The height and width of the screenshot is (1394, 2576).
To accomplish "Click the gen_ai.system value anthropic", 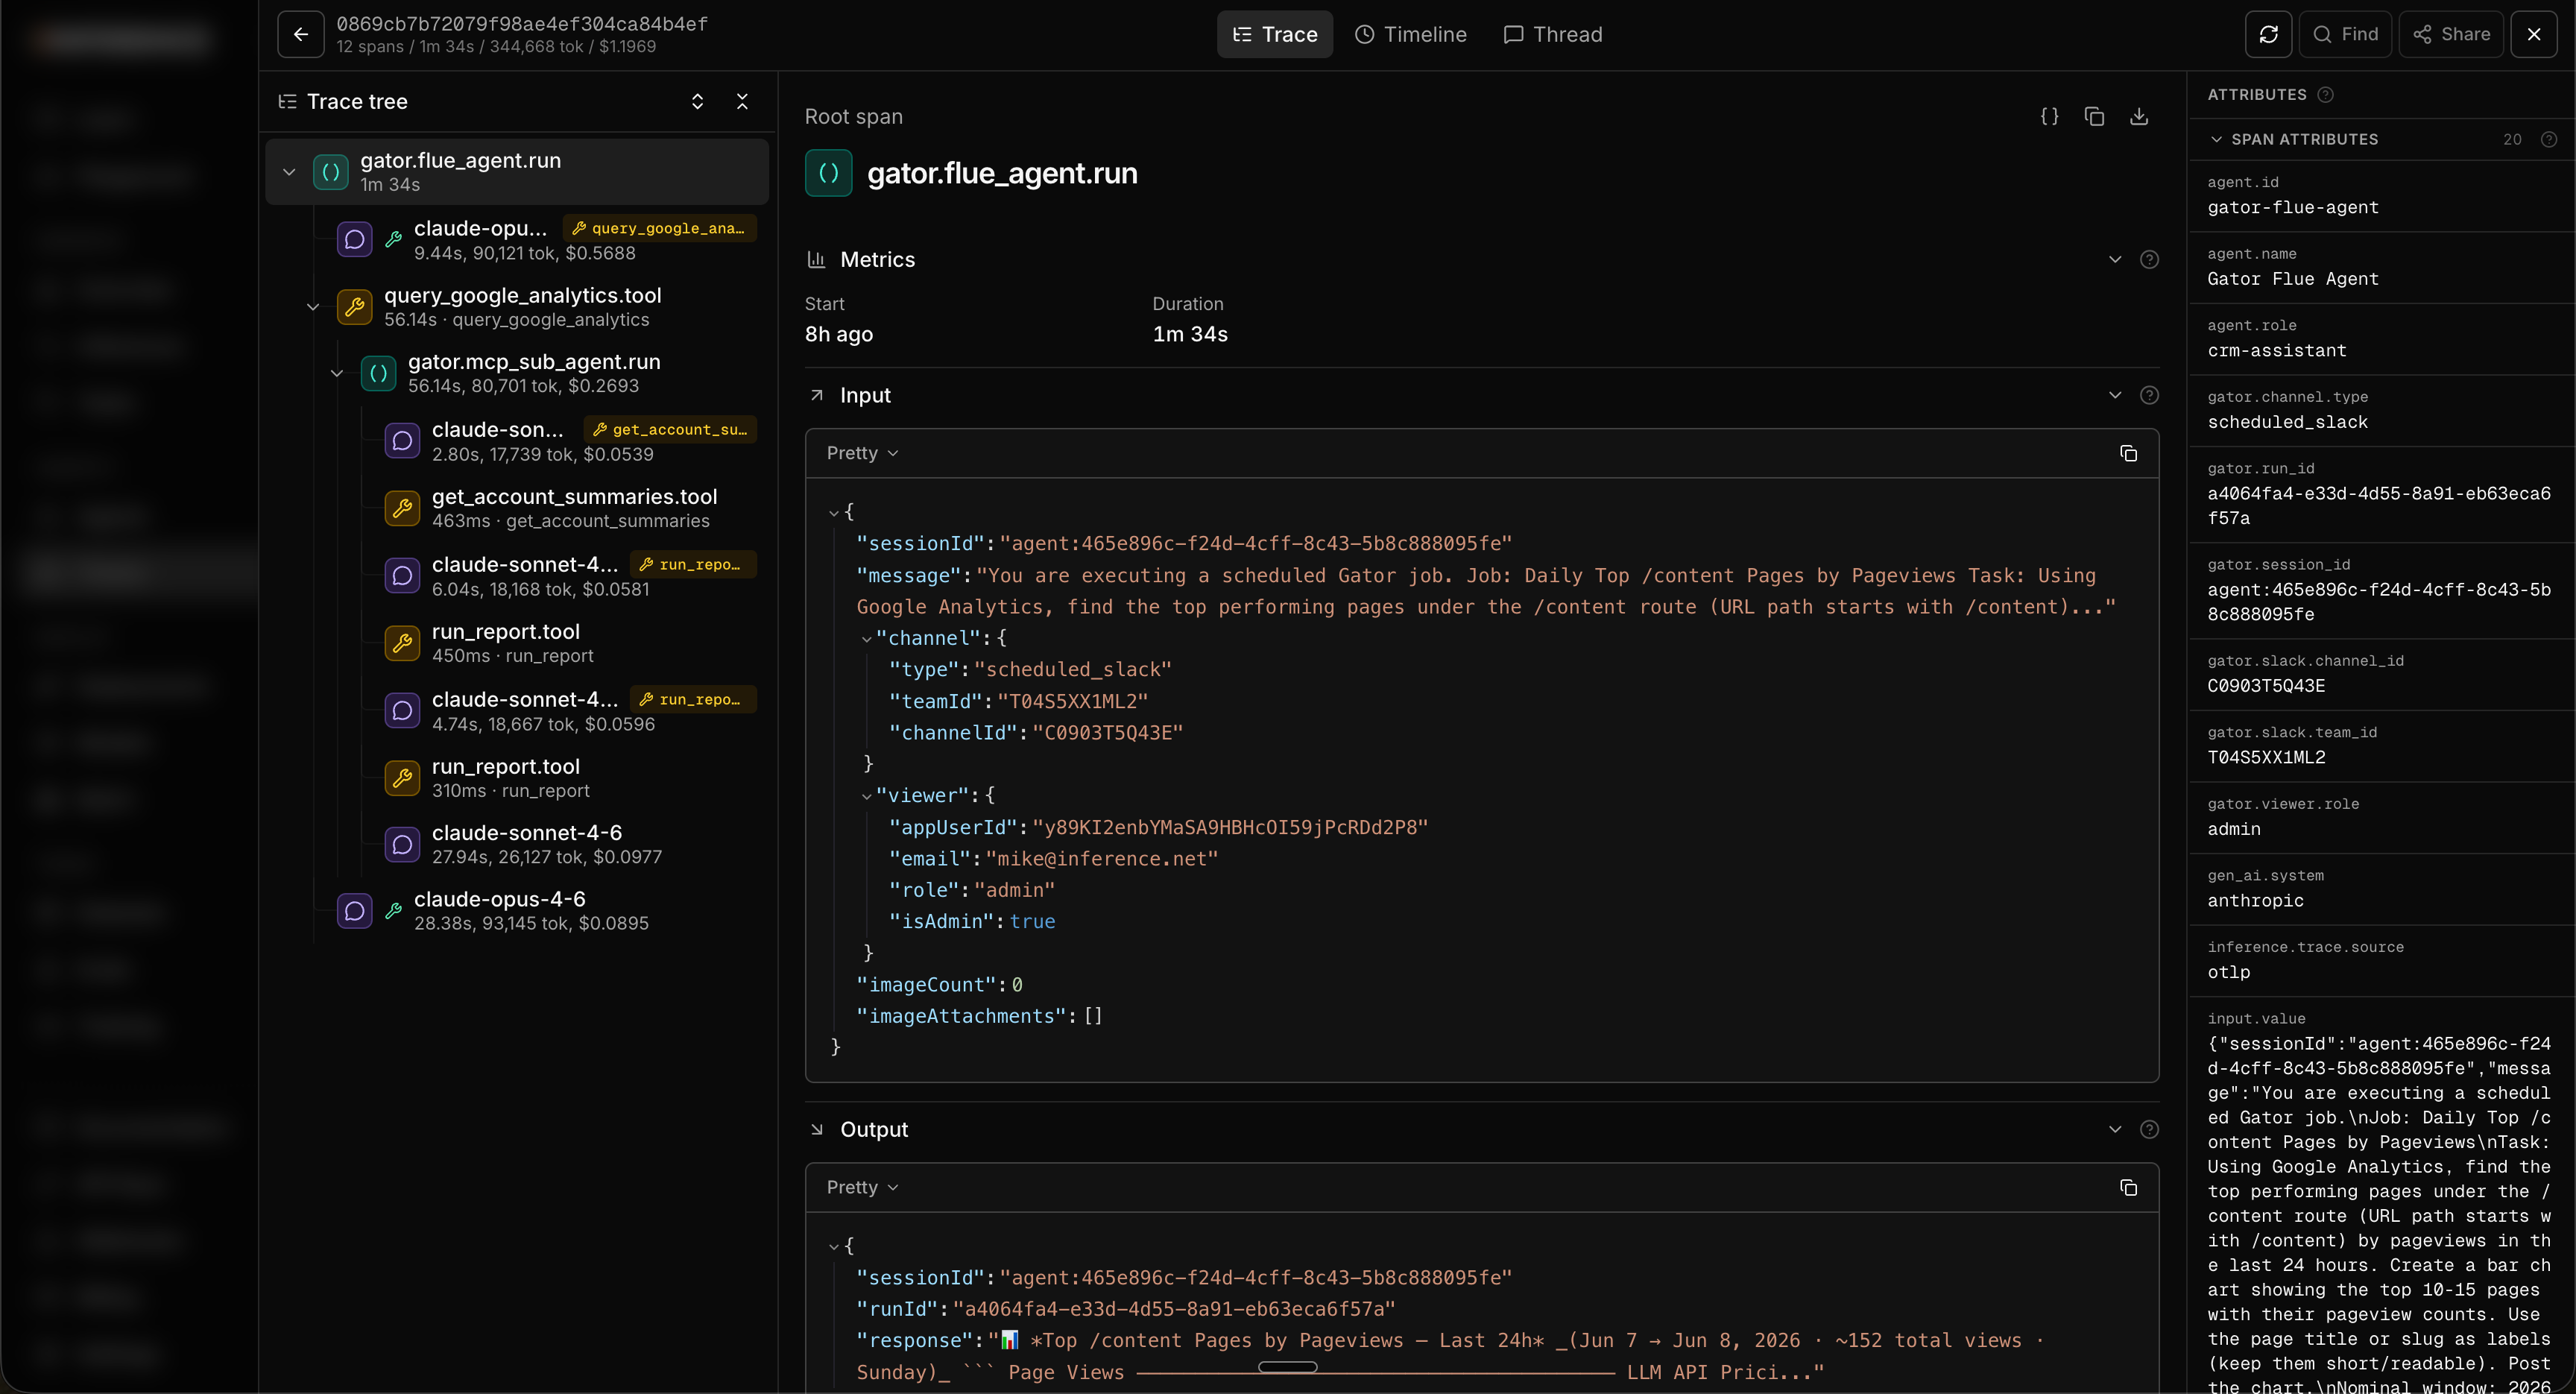I will (2255, 900).
